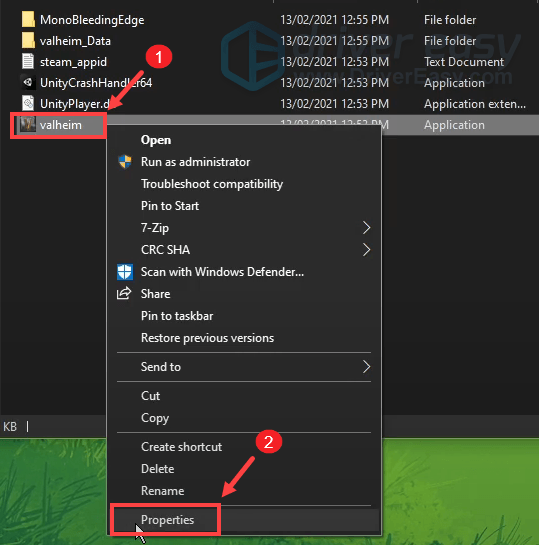Click the steam_appid text document icon

28,62
